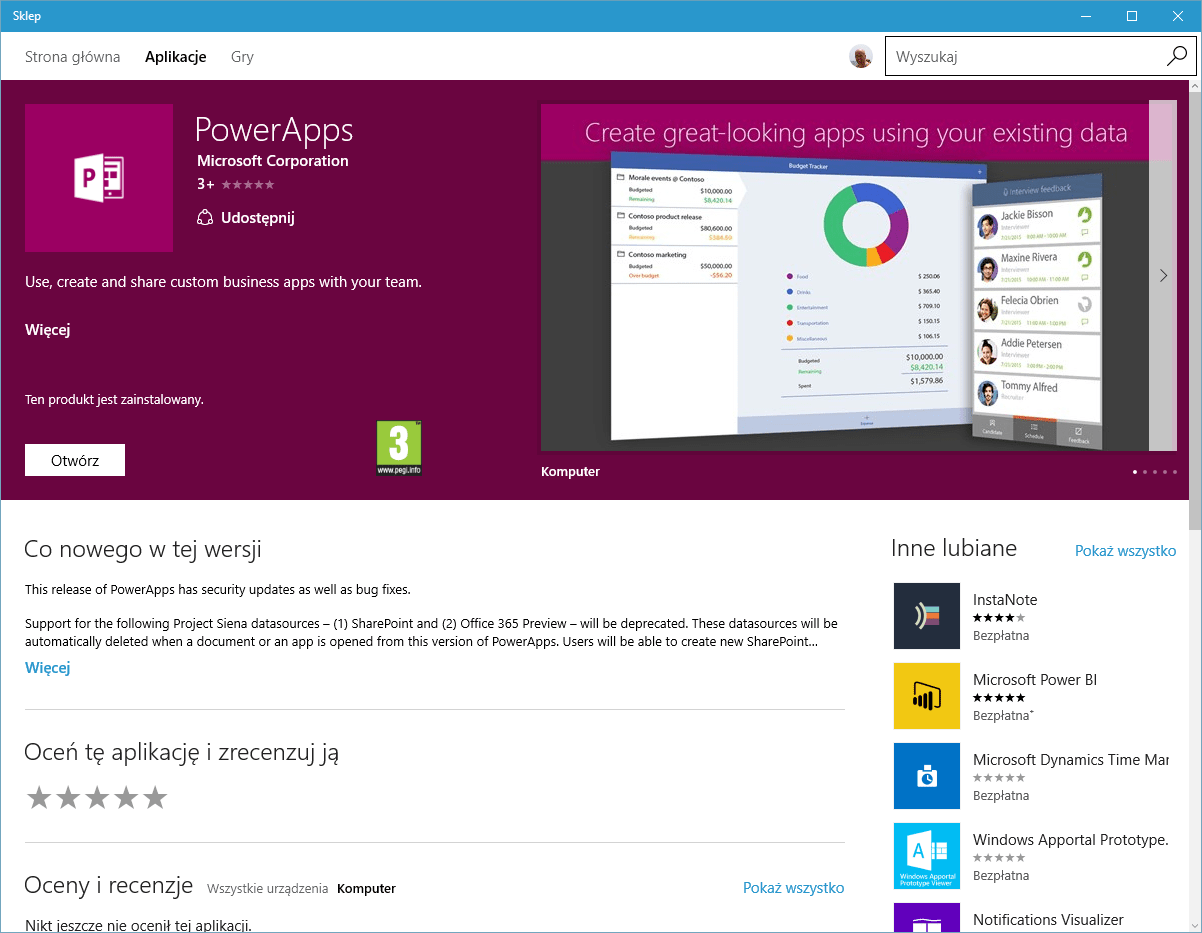Open the Microsoft Dynamics Time Mar title
1202x933 pixels.
tap(1071, 760)
